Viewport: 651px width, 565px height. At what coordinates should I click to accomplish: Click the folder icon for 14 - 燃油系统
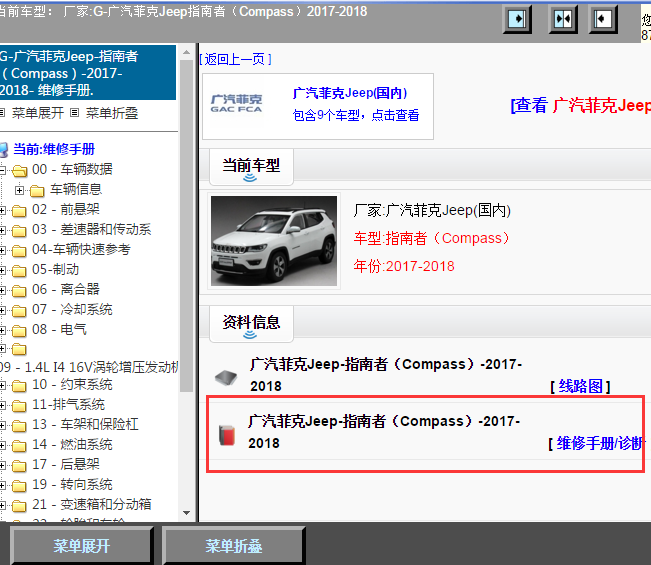pos(19,446)
